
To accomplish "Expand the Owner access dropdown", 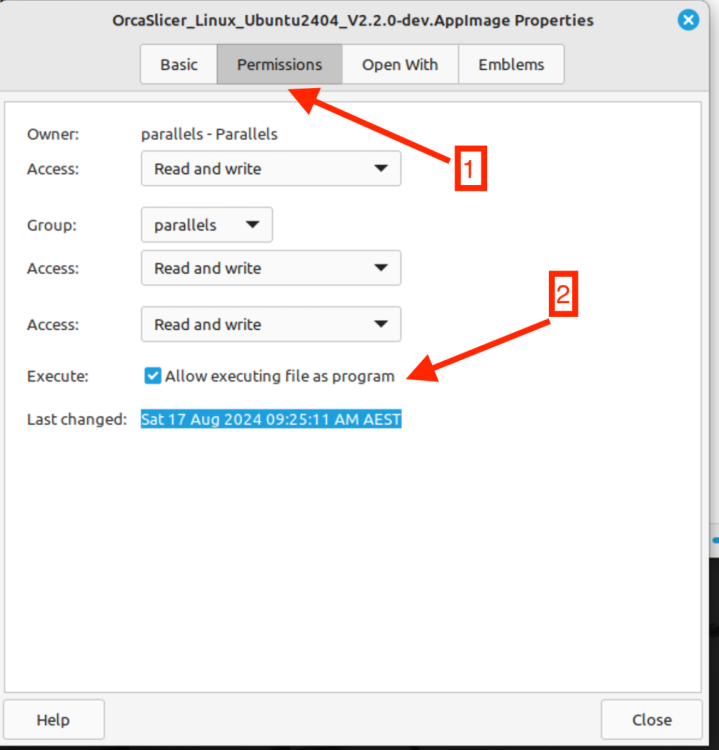I will [271, 168].
